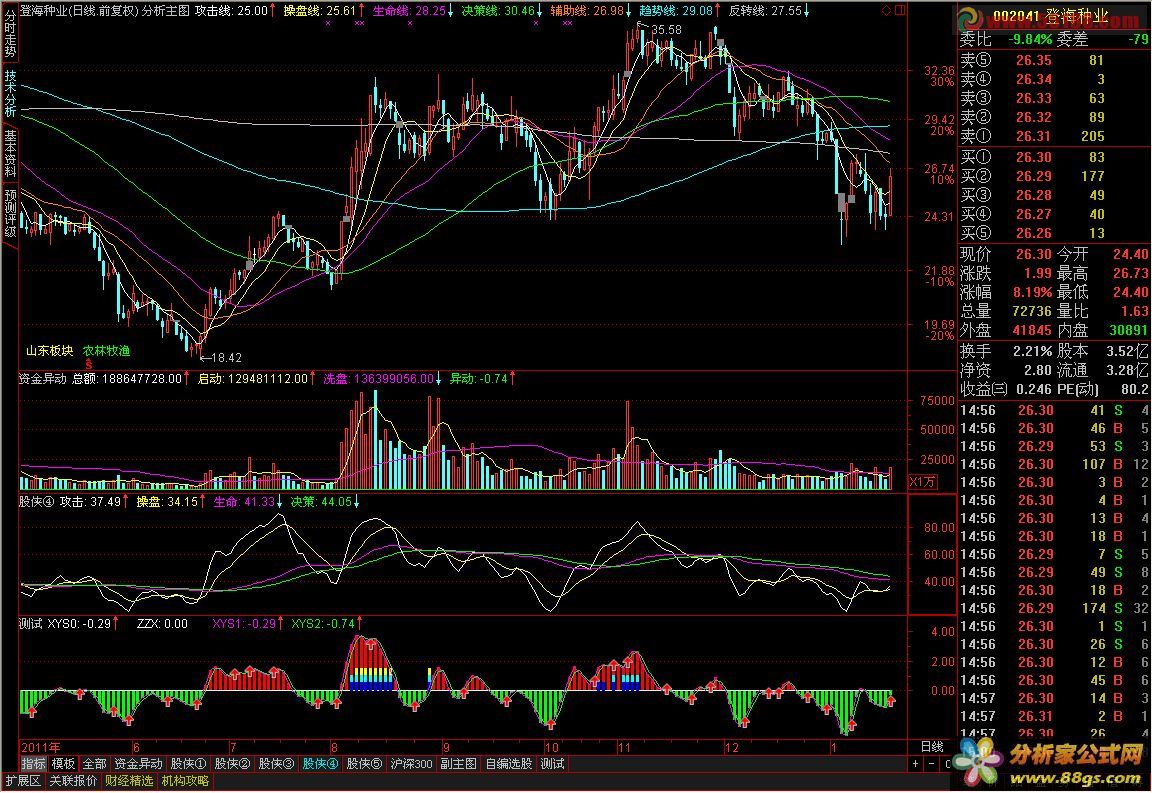
Task: Click the 测试 XYS0: -0.29 panel label
Action: [x=69, y=624]
